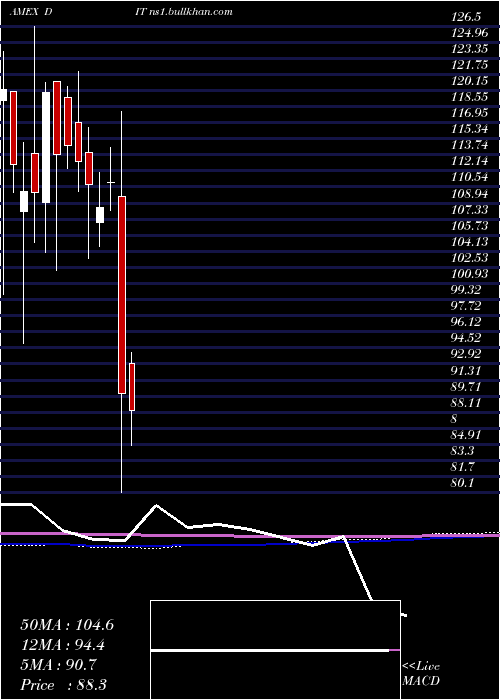Select the 113.74 price axis label

click(x=469, y=146)
